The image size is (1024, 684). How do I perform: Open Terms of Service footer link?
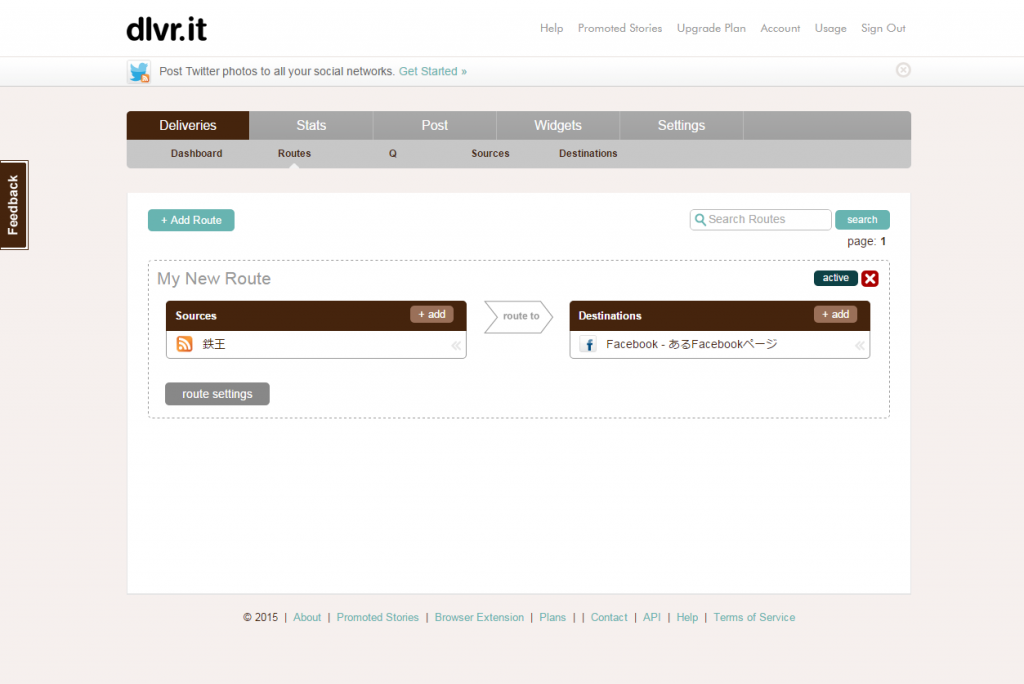[x=754, y=617]
